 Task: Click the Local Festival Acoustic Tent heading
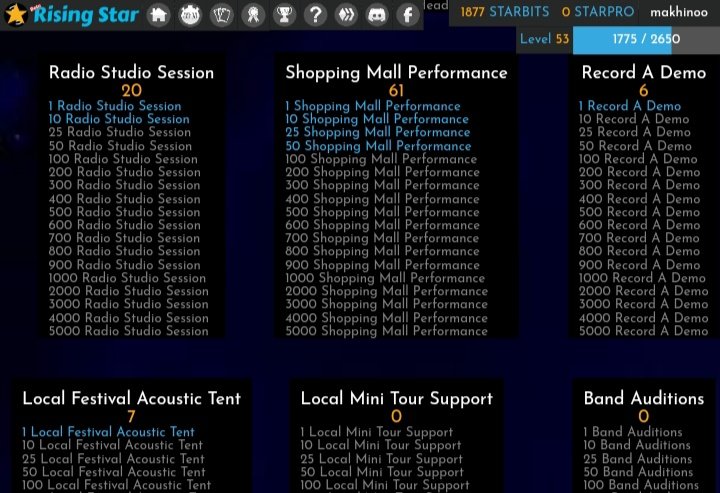[x=131, y=398]
